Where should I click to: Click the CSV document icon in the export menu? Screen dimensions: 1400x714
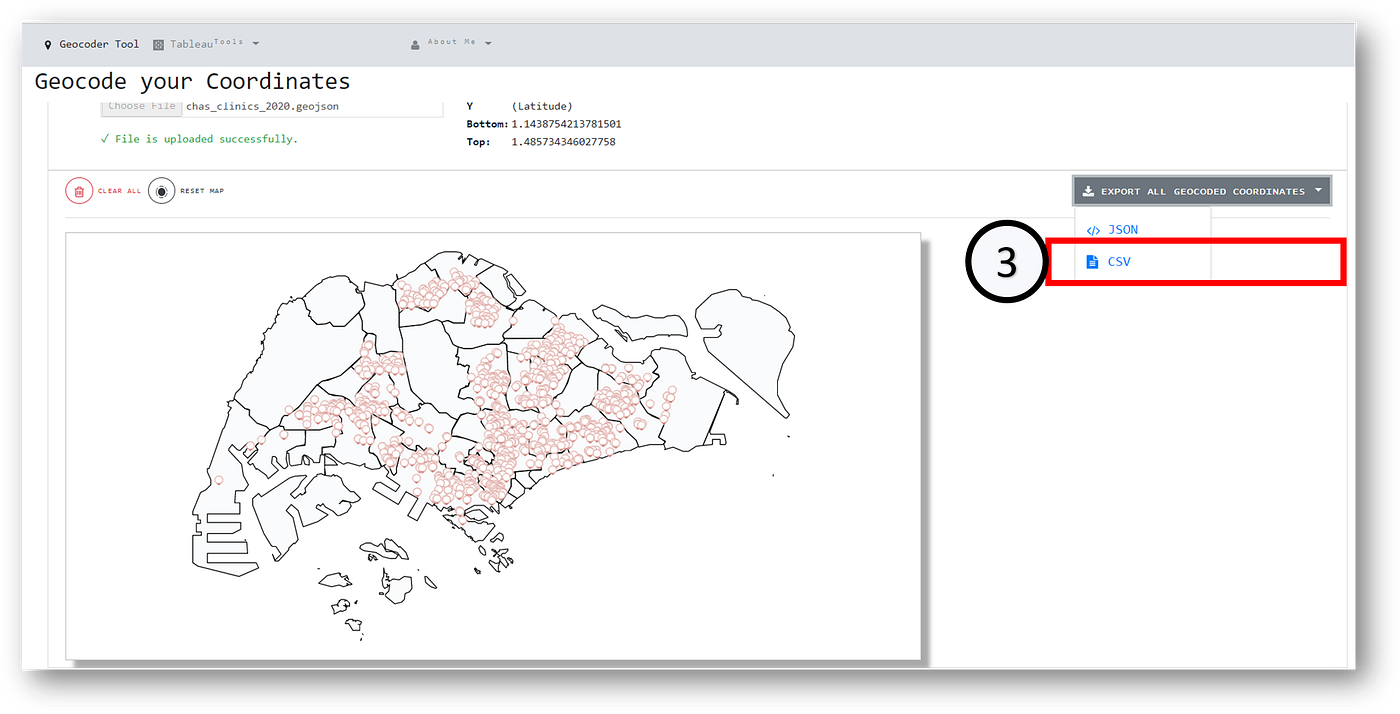pyautogui.click(x=1091, y=261)
